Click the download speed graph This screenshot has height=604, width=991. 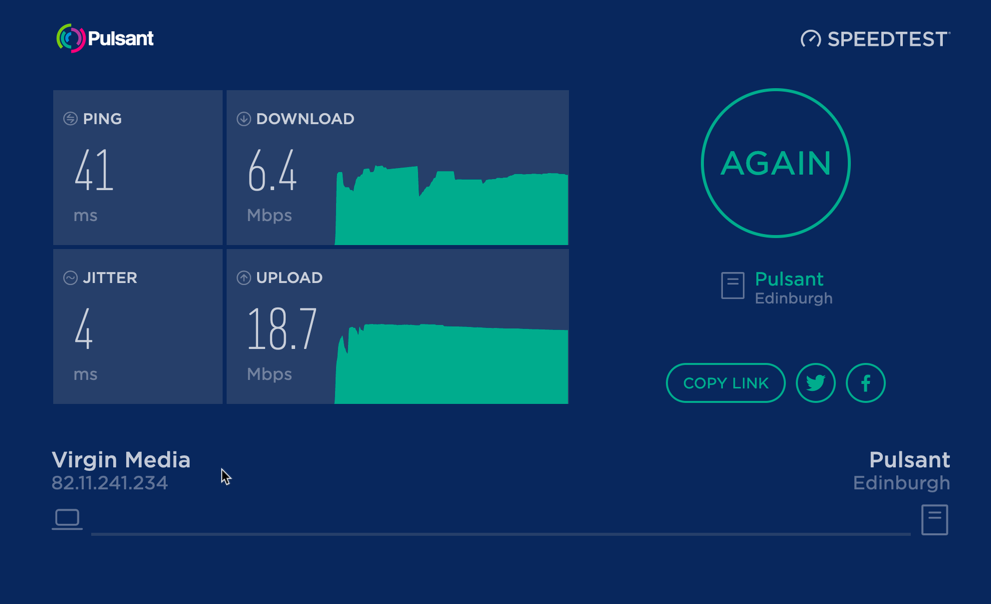tap(451, 205)
